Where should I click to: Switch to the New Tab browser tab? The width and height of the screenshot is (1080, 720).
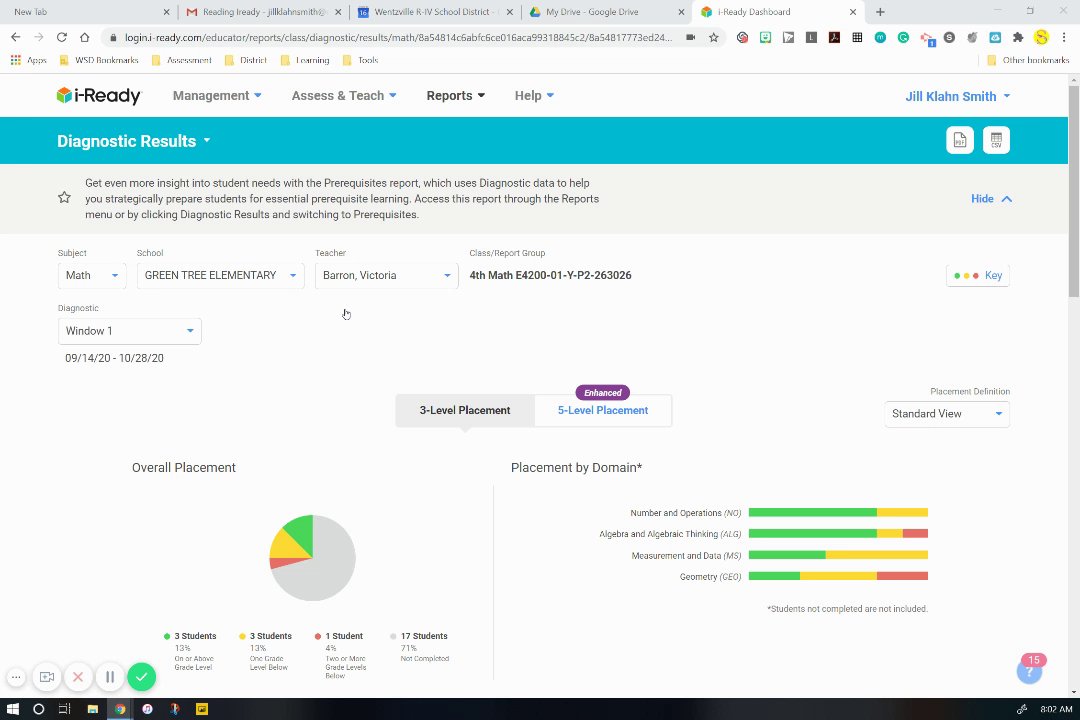click(x=90, y=12)
